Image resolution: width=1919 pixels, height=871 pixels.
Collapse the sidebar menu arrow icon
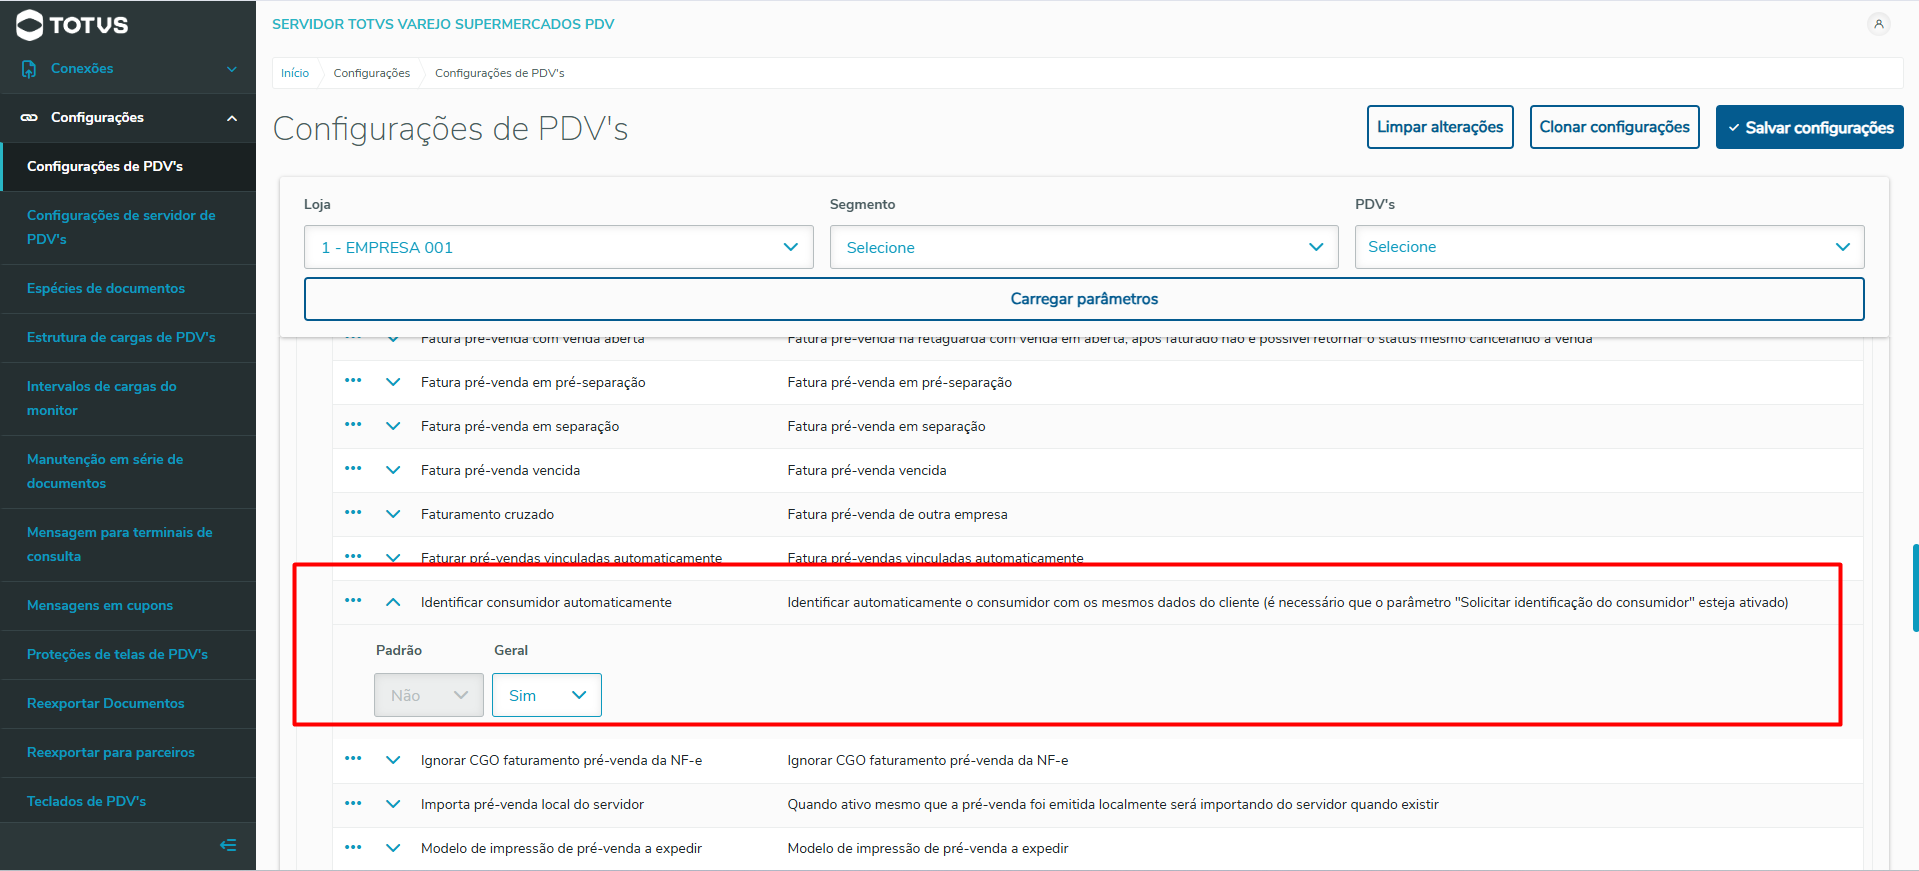click(x=228, y=845)
